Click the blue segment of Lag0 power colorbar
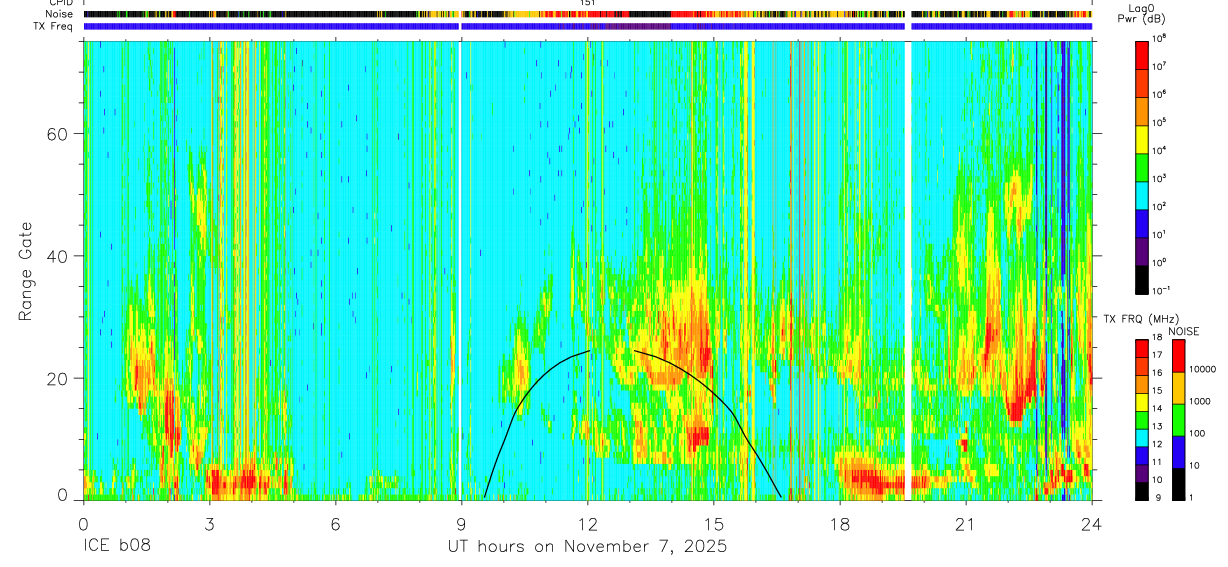The width and height of the screenshot is (1228, 567). [1141, 222]
